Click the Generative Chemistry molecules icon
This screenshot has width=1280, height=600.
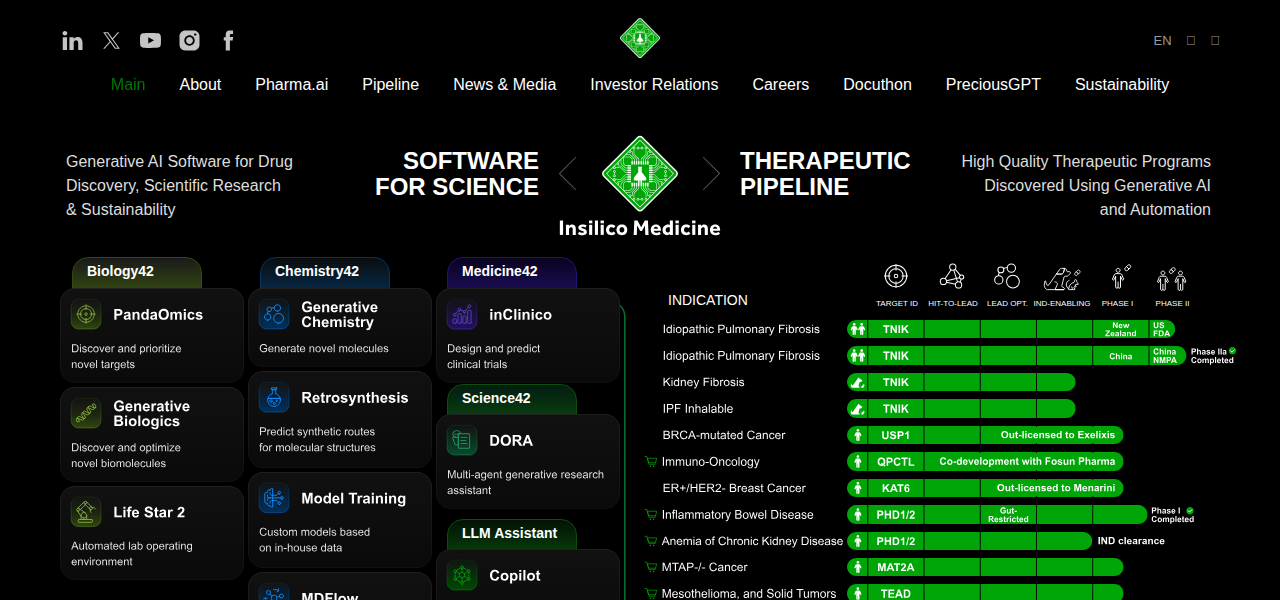pos(273,313)
